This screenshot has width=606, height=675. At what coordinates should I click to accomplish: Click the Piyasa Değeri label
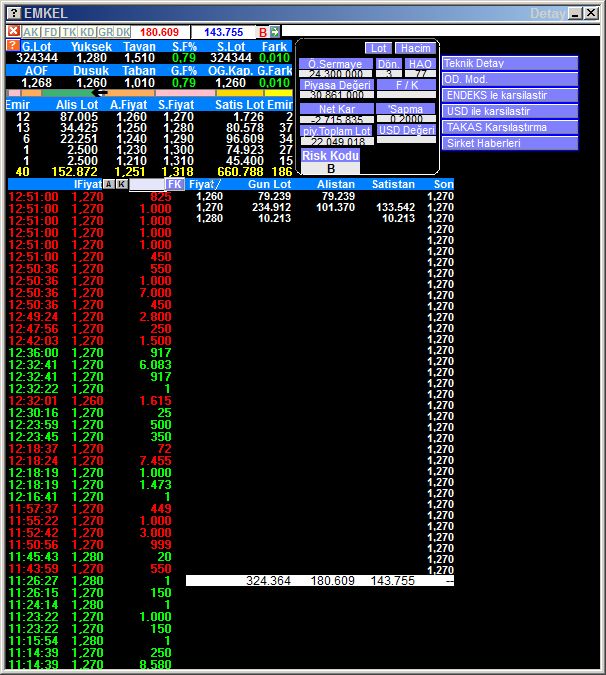pos(337,85)
